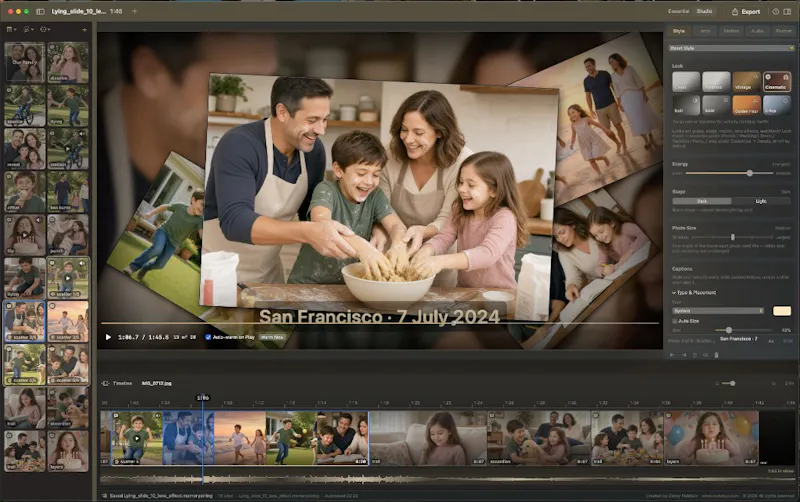Screen dimensions: 800x502
Task: Select the Our Family title thumbnail
Action: [x=24, y=62]
